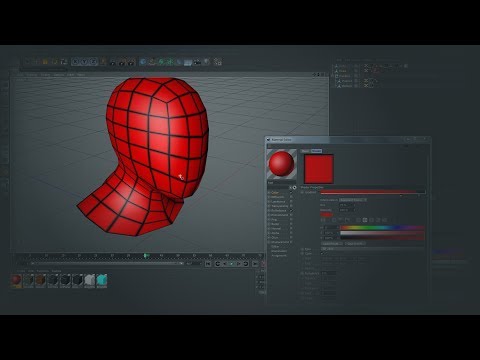480x360 pixels.
Task: Select the blue cube primitive icon
Action: [143, 62]
